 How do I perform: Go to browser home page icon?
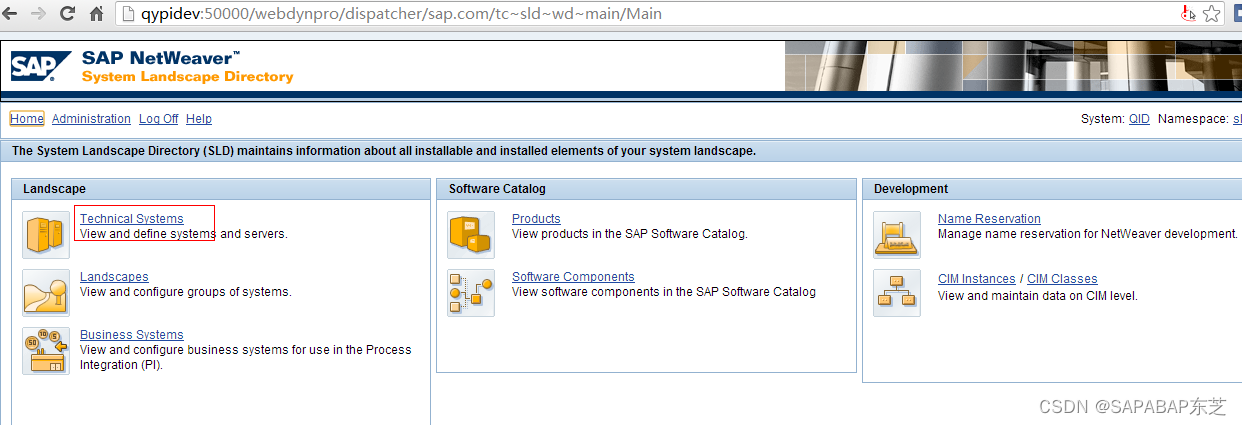pyautogui.click(x=97, y=14)
